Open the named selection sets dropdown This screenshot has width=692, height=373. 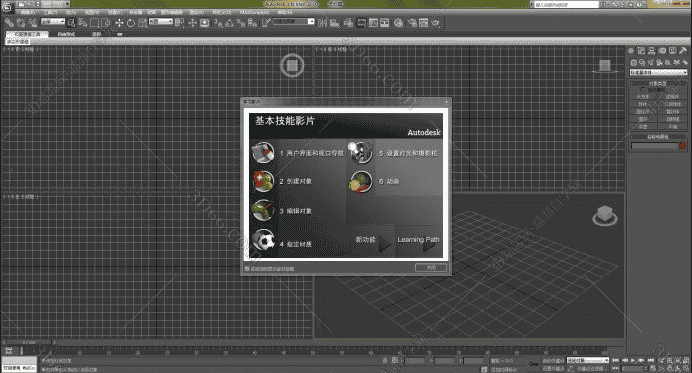293,21
